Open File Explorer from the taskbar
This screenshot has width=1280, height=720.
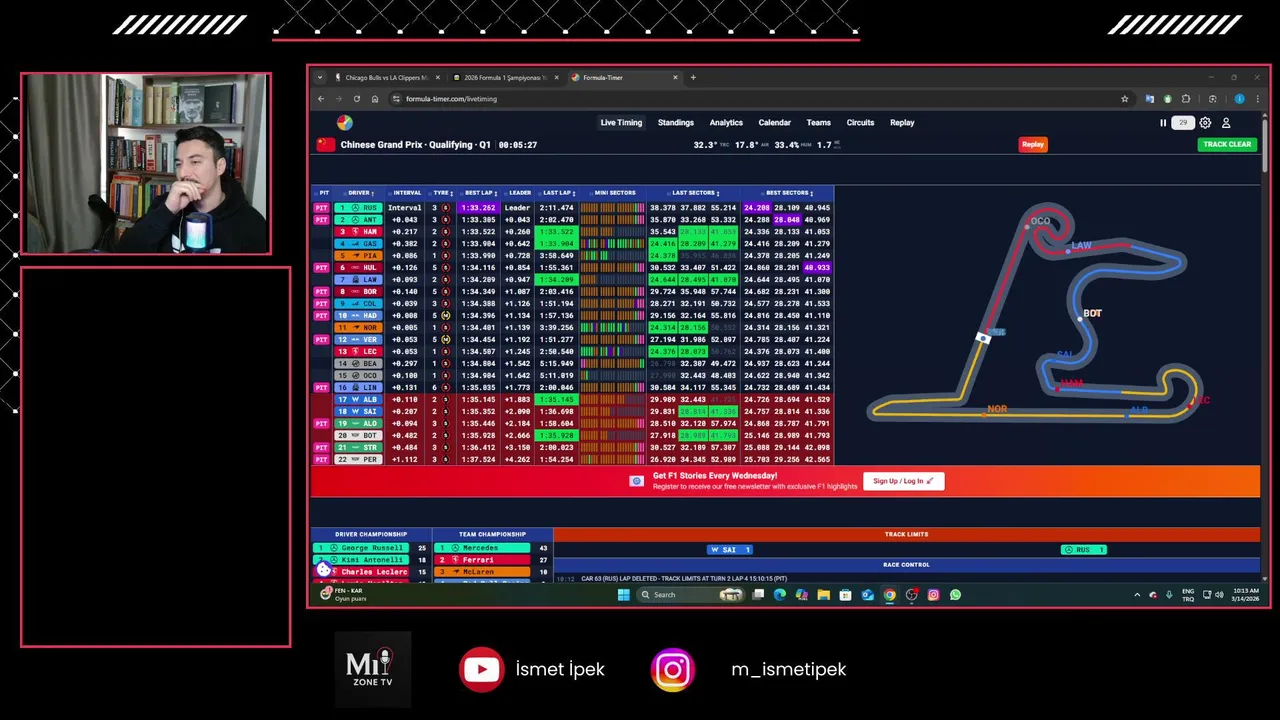(823, 595)
